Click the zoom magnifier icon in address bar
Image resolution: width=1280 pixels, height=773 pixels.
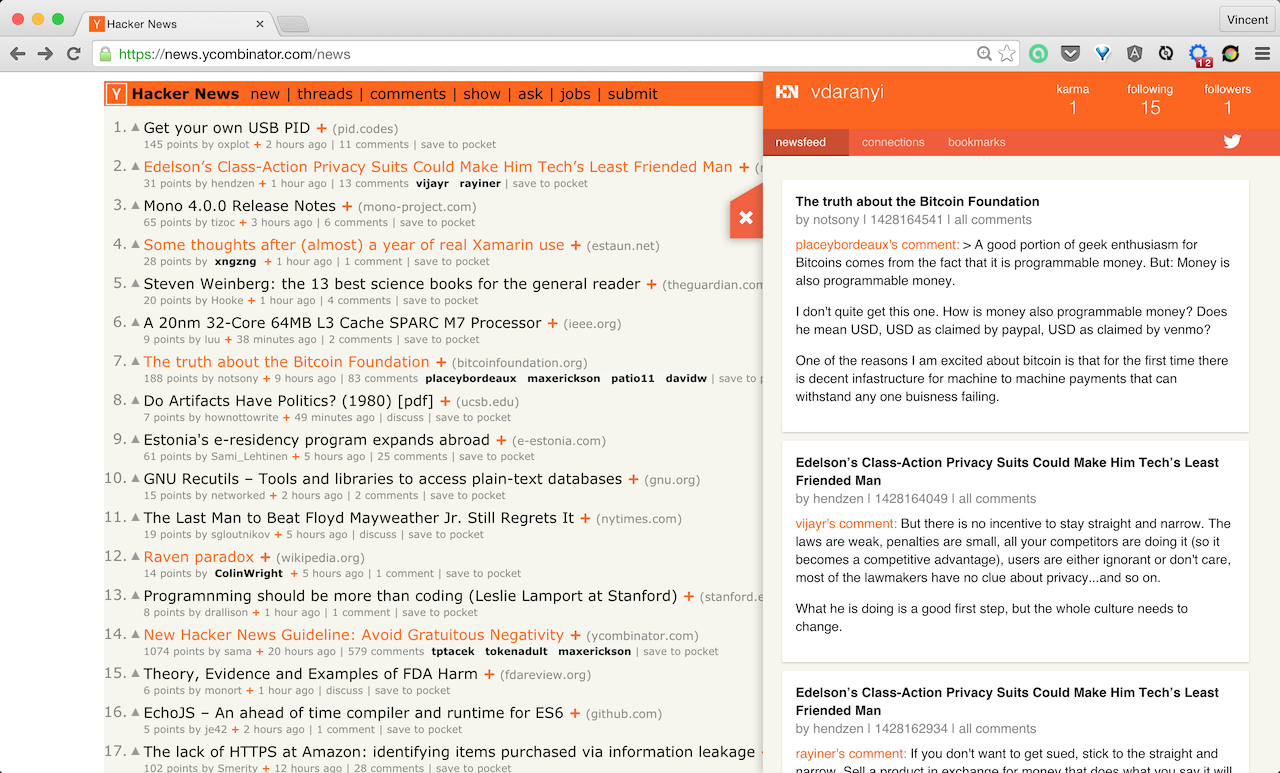click(x=984, y=54)
